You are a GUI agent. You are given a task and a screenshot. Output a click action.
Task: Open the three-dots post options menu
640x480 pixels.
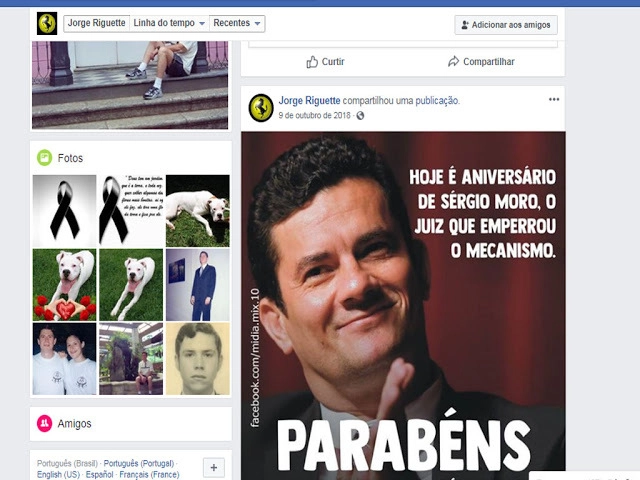[554, 100]
